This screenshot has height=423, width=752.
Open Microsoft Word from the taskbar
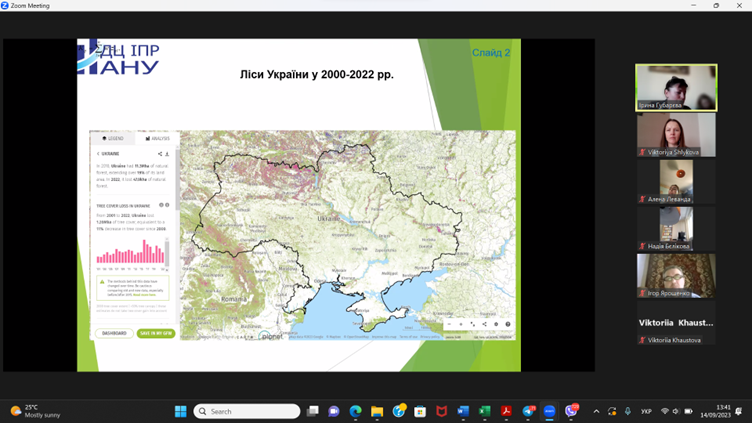463,411
